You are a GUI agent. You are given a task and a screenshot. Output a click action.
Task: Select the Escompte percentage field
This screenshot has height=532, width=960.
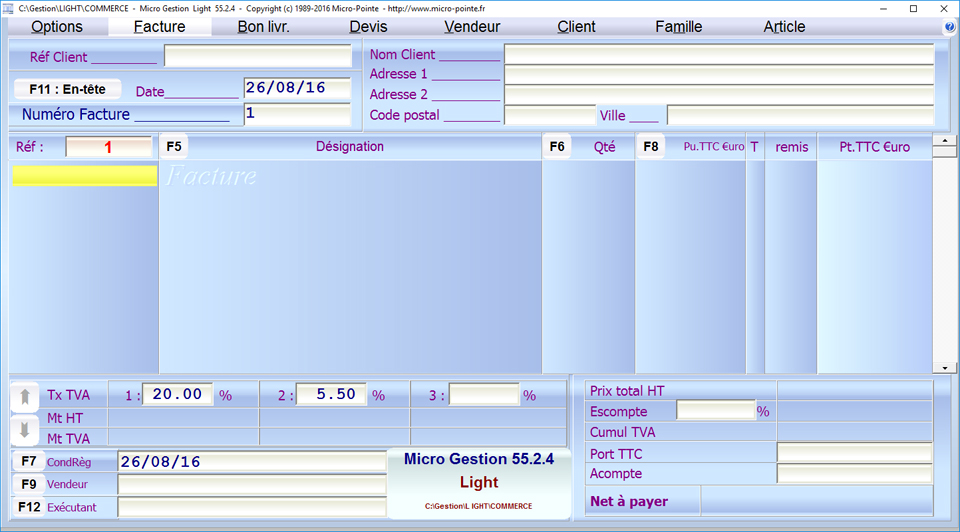(x=715, y=411)
